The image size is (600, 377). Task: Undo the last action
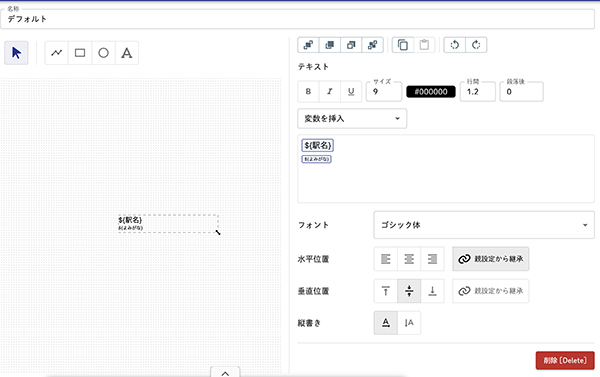pyautogui.click(x=455, y=45)
